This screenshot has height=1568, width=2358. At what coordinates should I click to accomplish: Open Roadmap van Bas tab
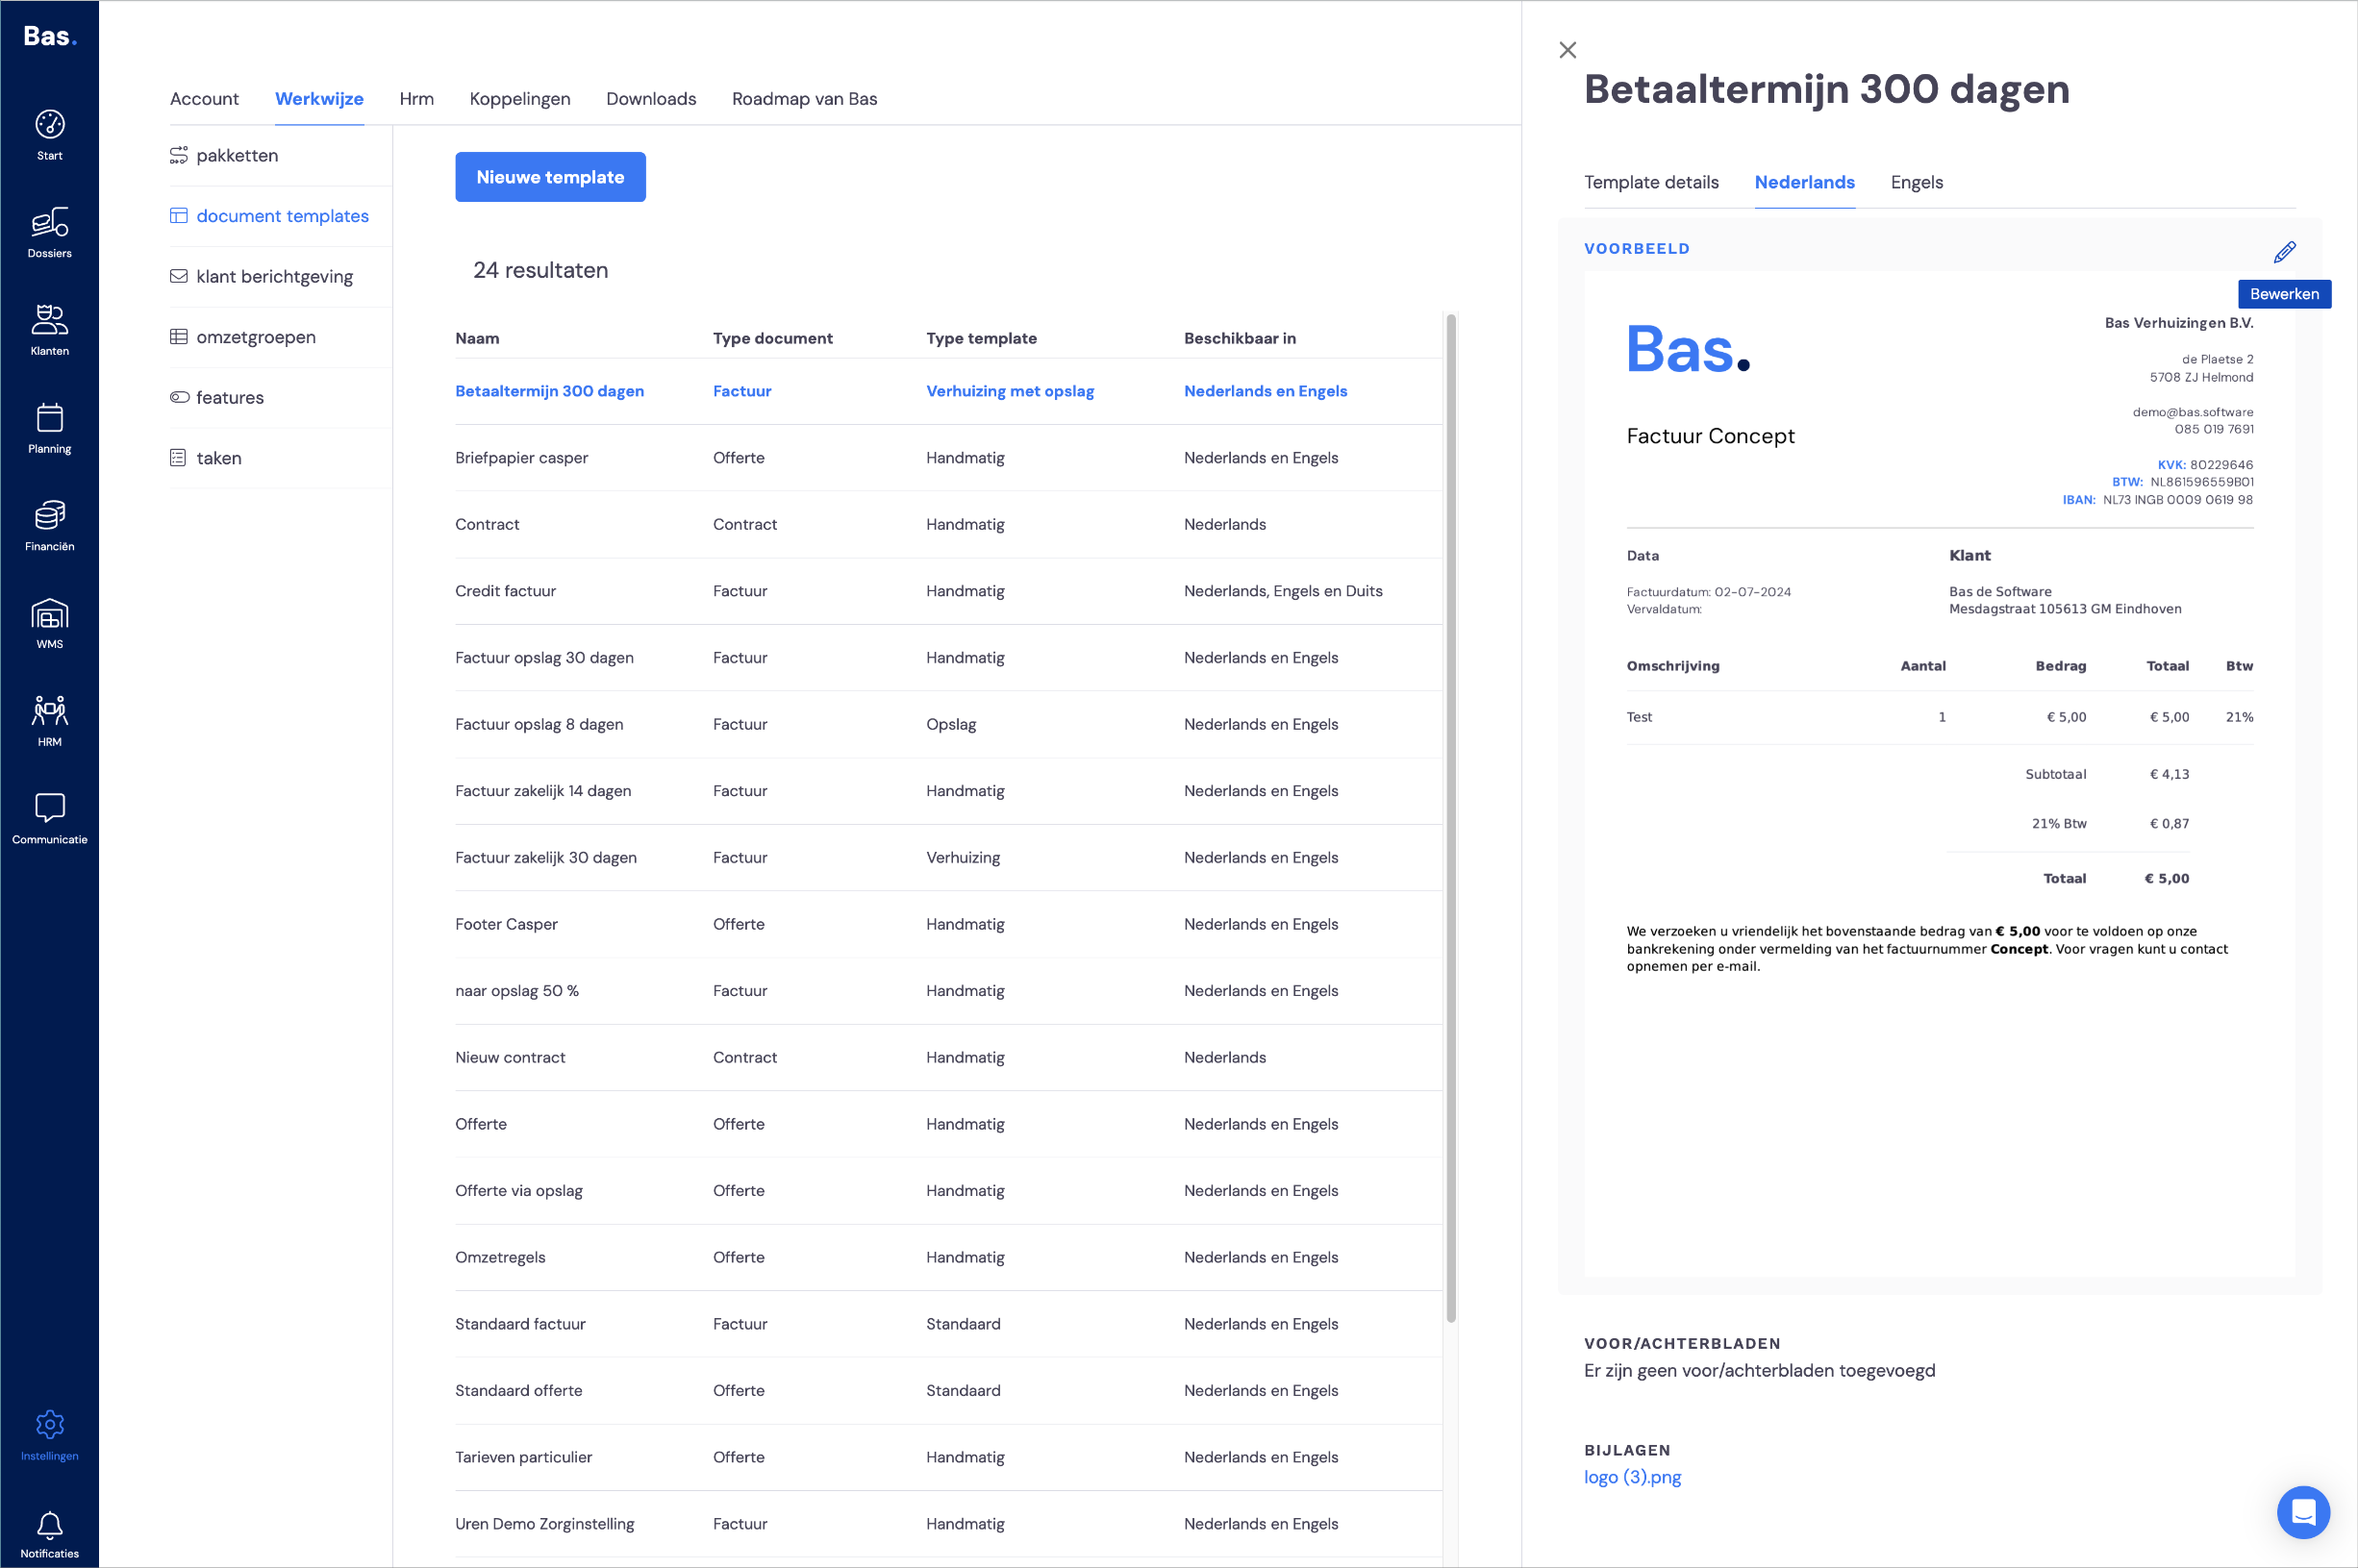pyautogui.click(x=804, y=99)
